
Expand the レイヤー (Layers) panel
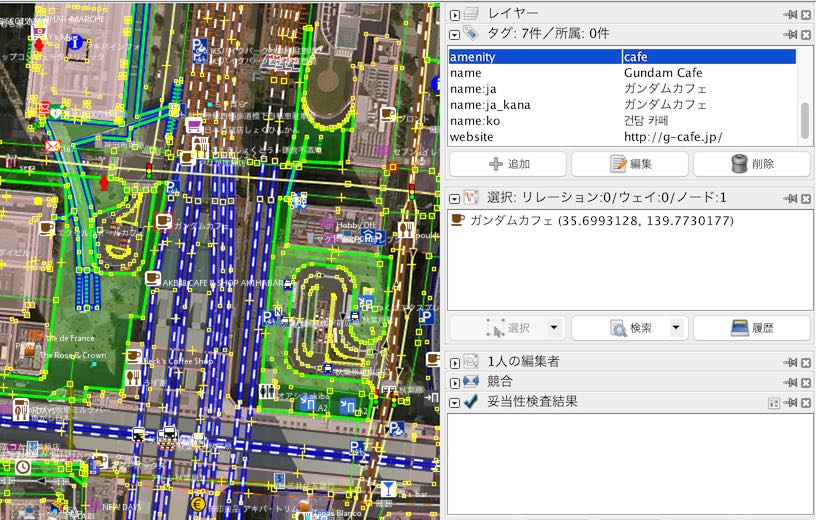[455, 14]
